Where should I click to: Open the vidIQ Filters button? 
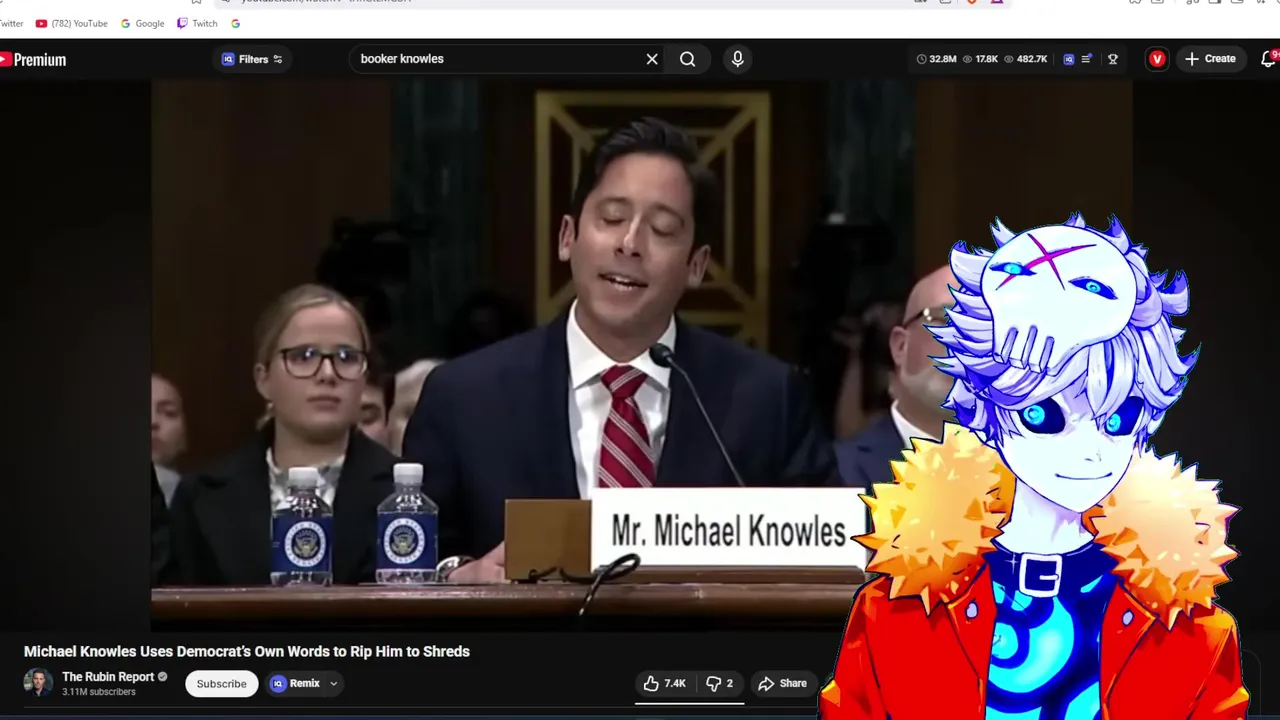click(x=252, y=59)
